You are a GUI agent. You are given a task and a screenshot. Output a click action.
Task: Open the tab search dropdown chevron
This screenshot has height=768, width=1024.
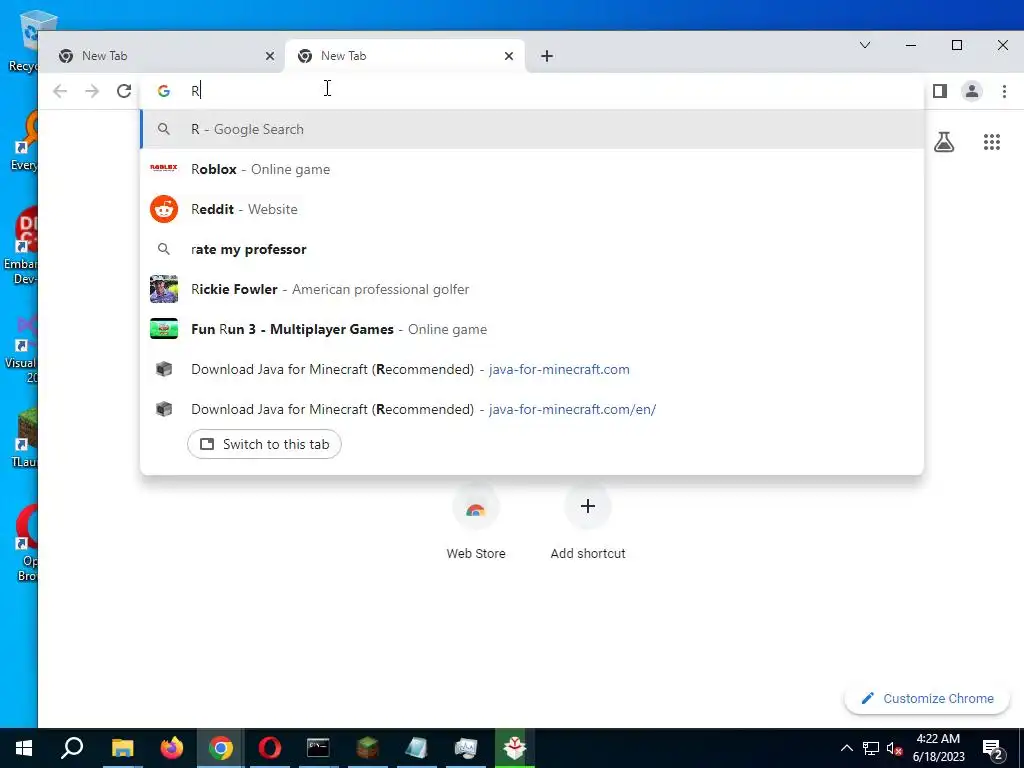click(865, 45)
